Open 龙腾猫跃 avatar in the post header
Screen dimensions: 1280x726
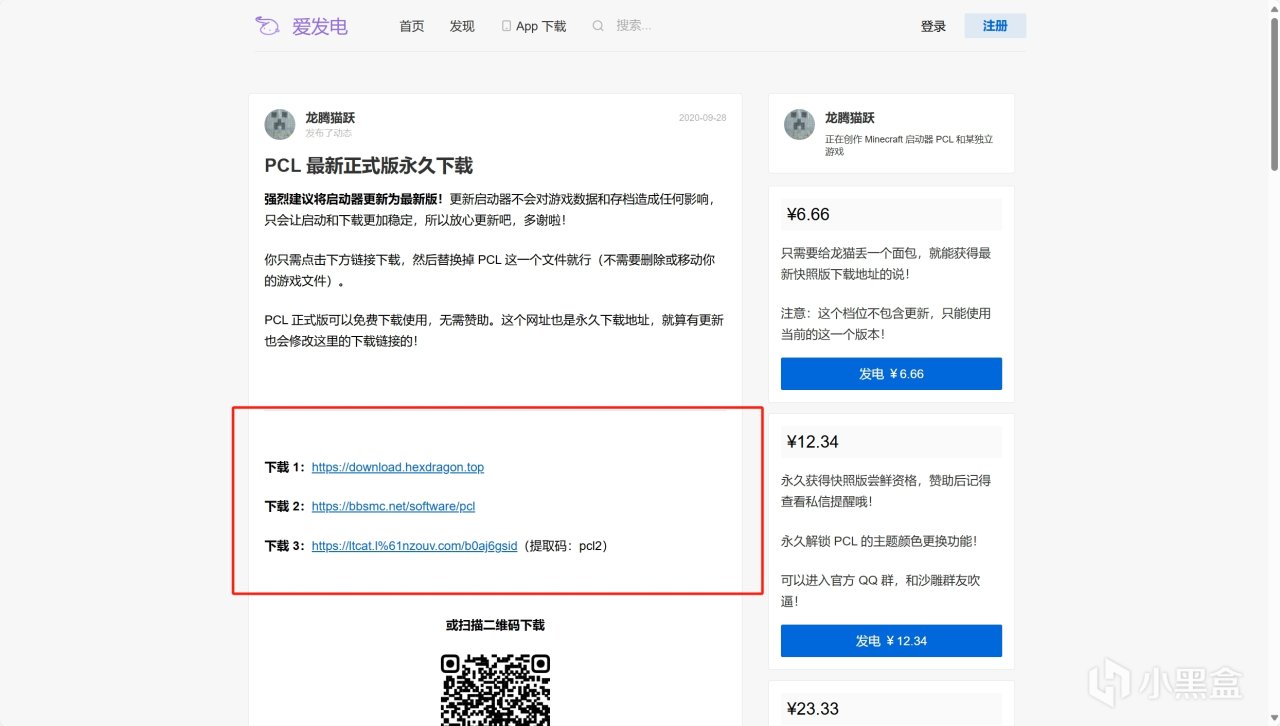coord(280,124)
